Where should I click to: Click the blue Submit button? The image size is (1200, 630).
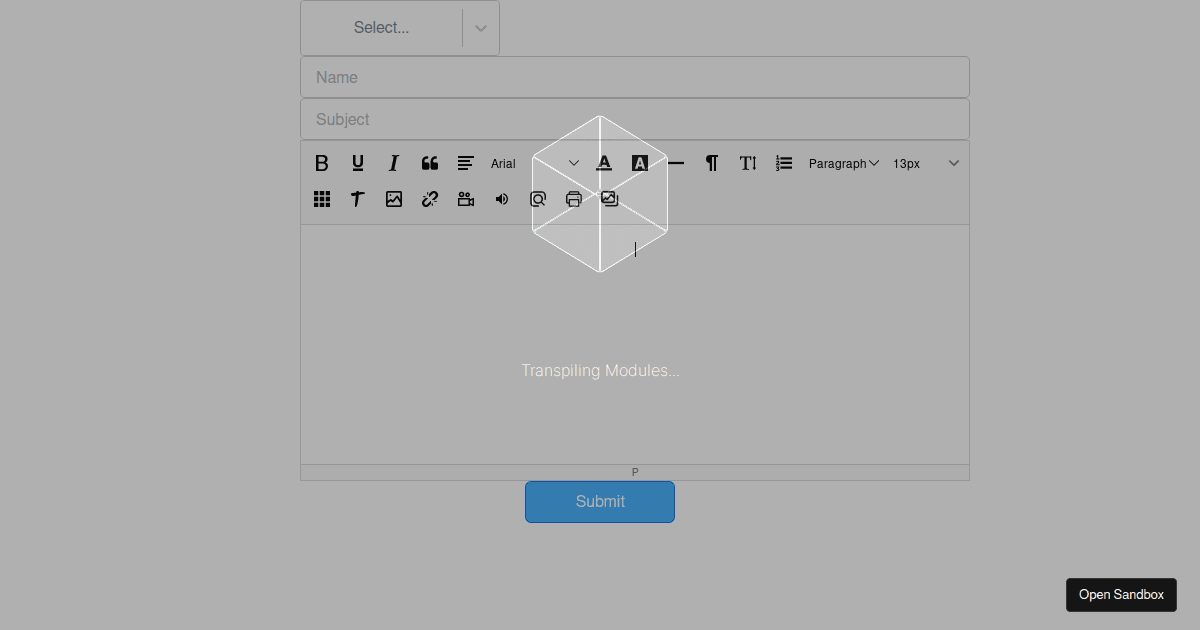(600, 502)
